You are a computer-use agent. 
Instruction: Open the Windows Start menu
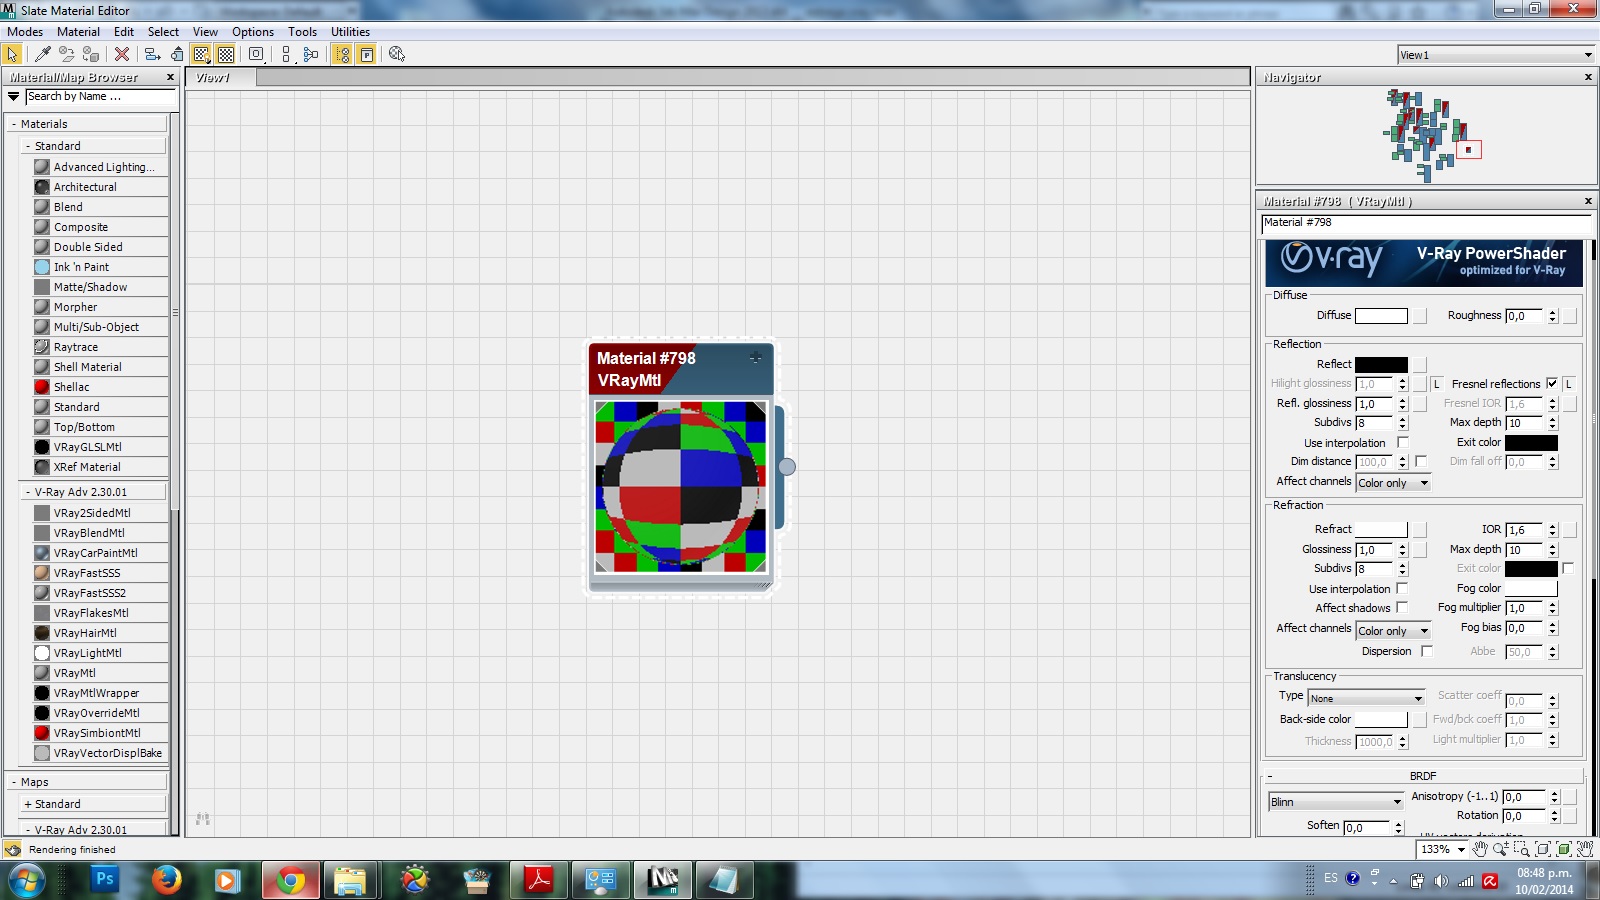[x=26, y=881]
